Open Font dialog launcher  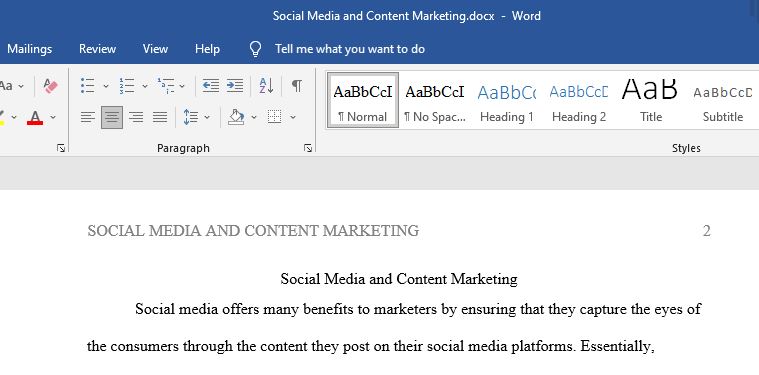click(x=61, y=148)
